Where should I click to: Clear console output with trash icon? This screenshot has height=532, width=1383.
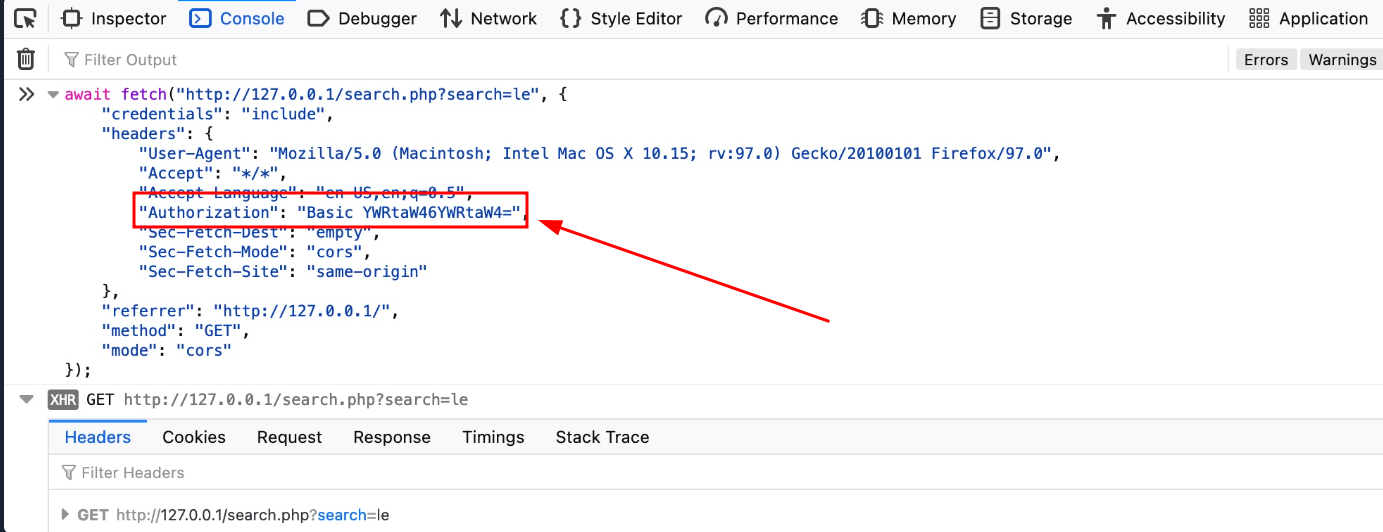click(x=26, y=60)
